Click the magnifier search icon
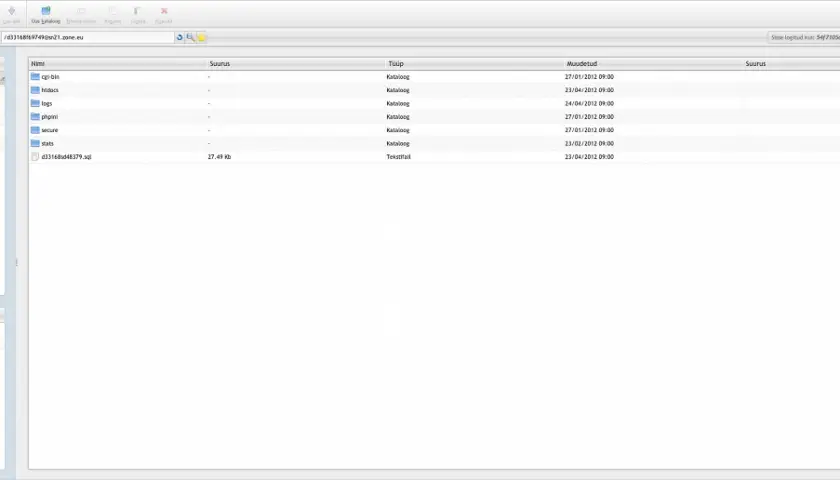 tap(190, 38)
